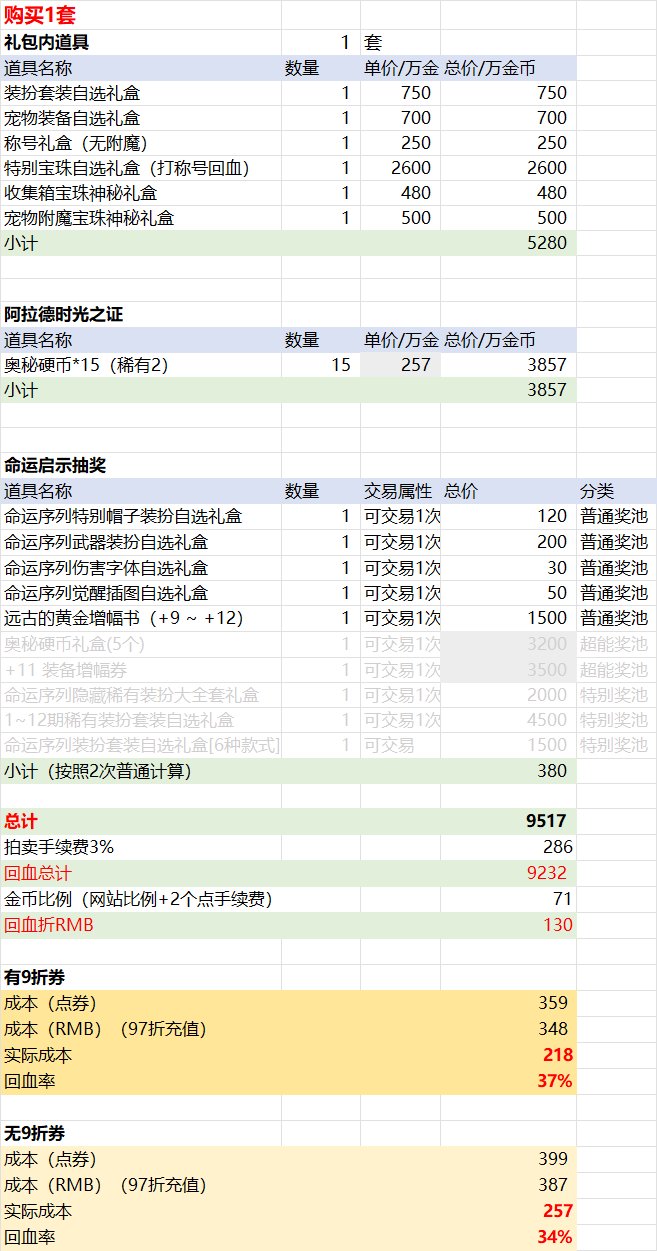
Task: Select the cell 宠物装备自选礼盒
Action: (72, 118)
